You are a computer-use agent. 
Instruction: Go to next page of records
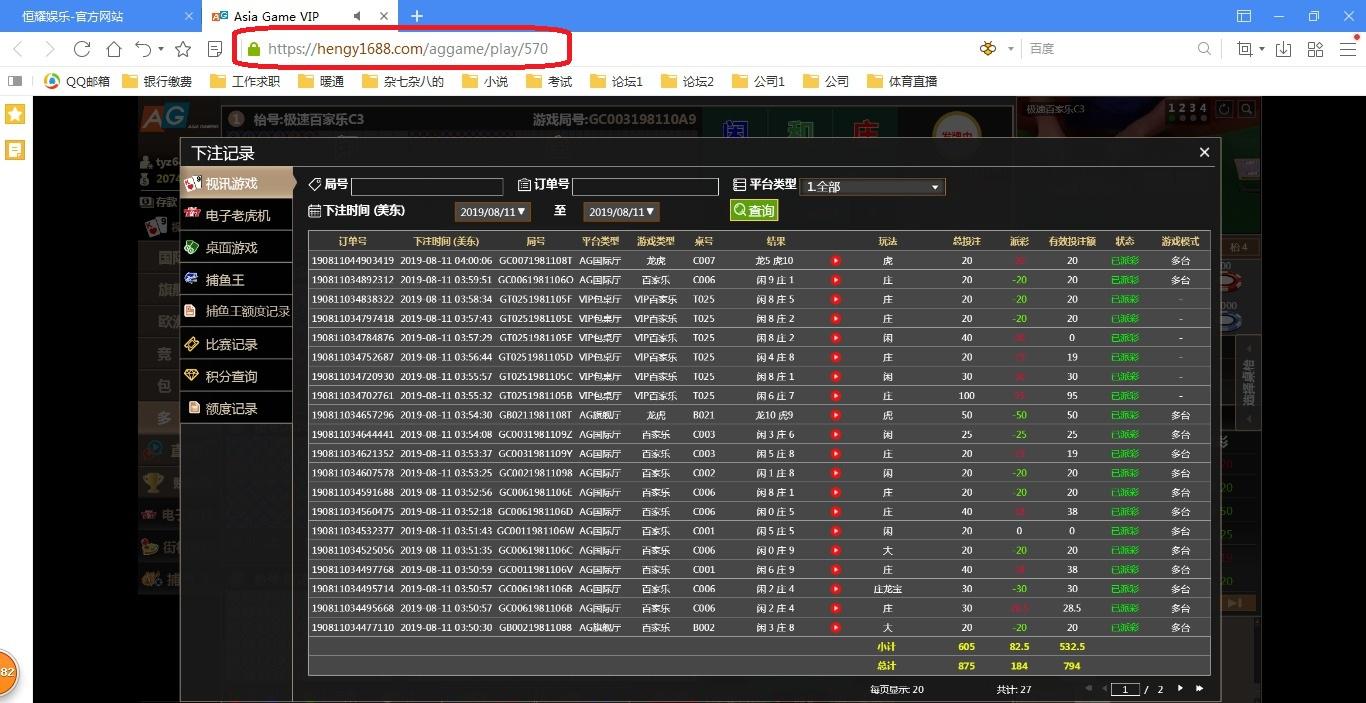[x=1180, y=689]
